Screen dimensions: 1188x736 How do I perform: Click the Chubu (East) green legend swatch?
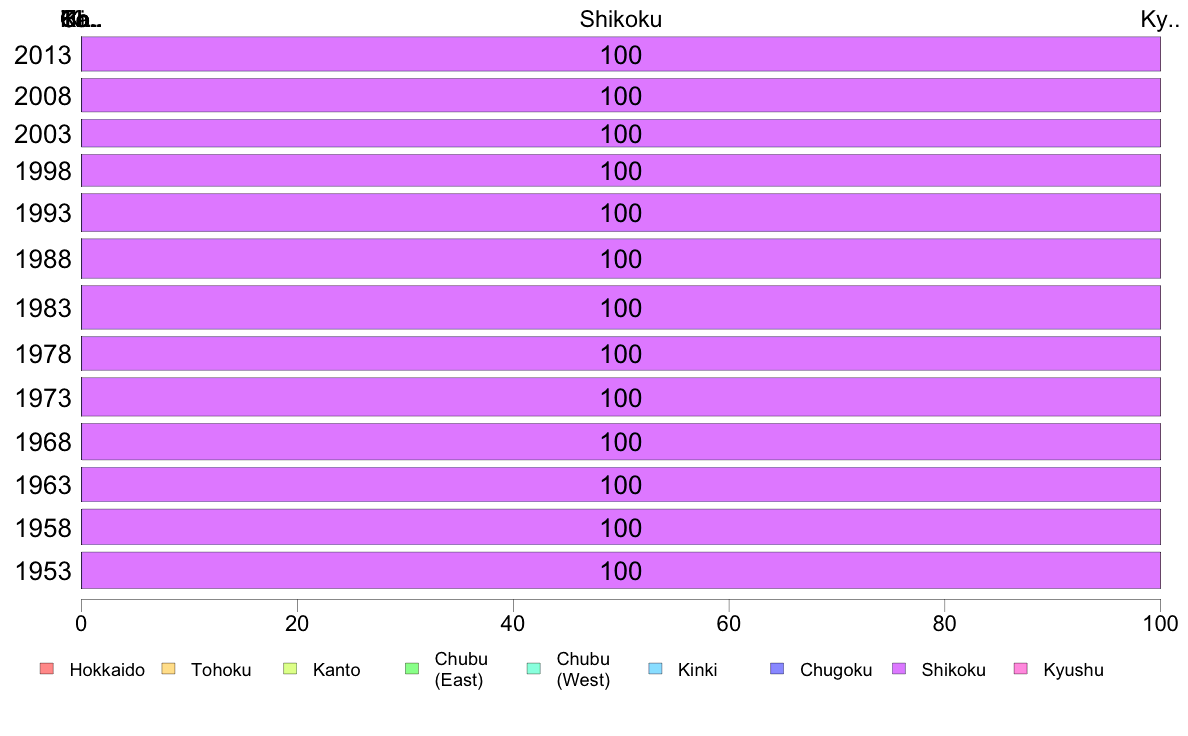(x=412, y=669)
